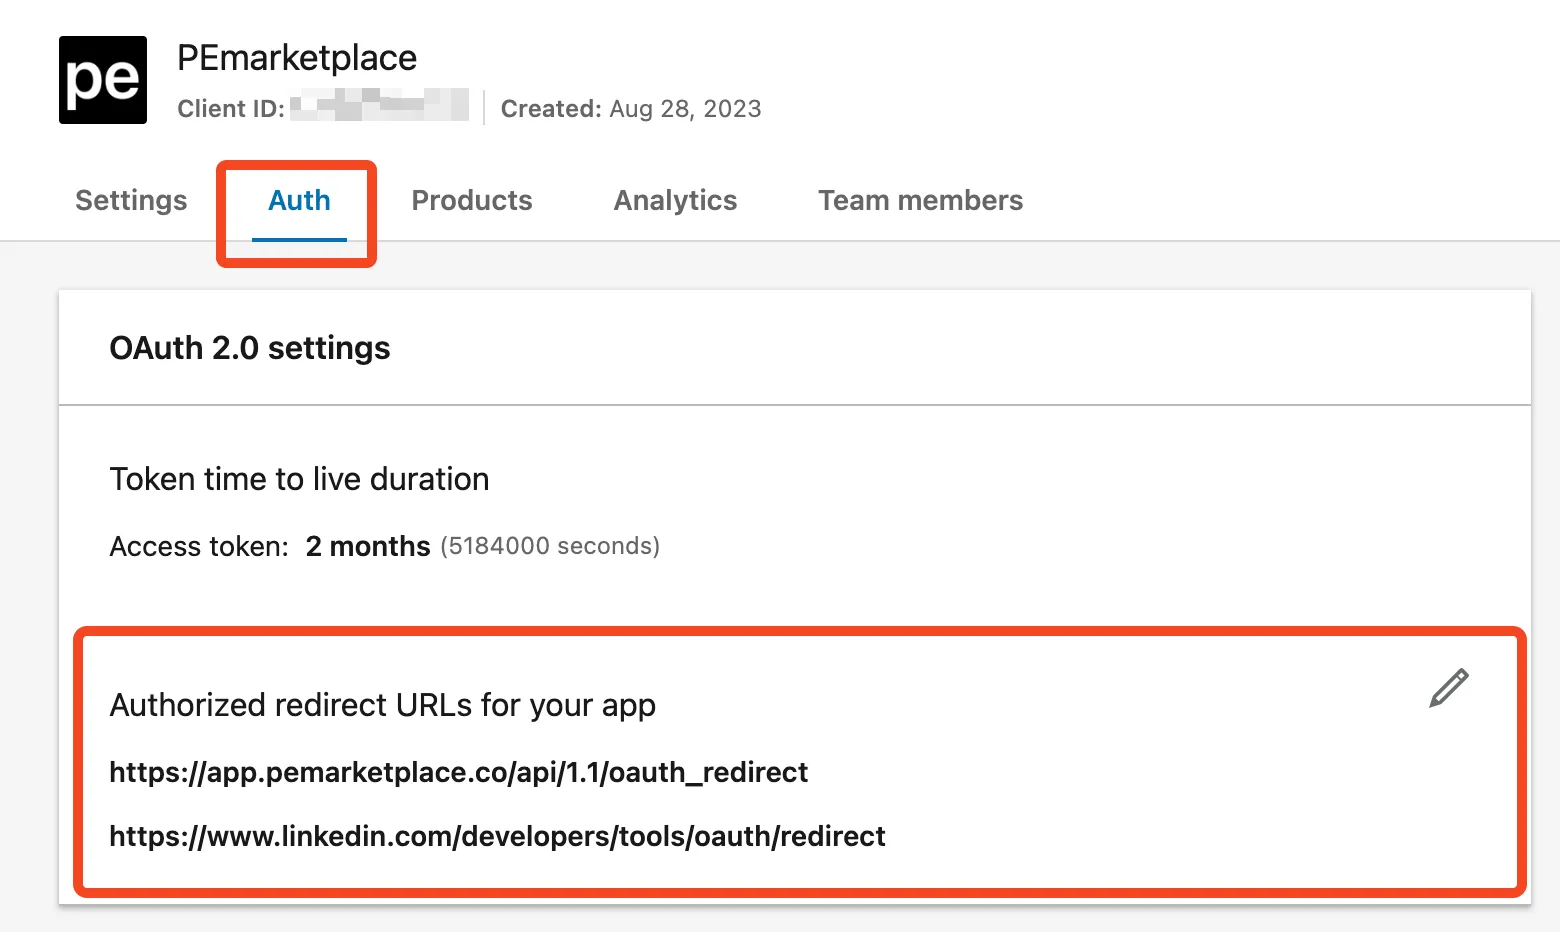Click the blurred Client ID value
1560x932 pixels.
coord(380,105)
